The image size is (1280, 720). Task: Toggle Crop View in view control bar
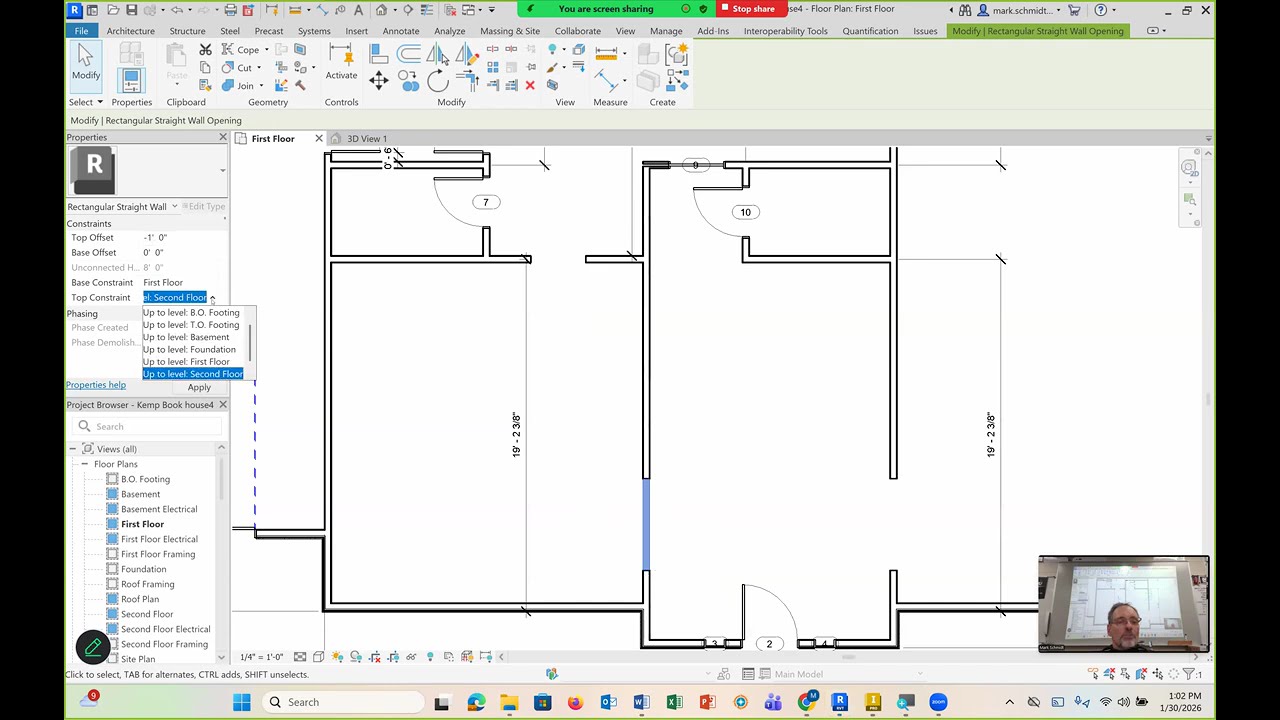(374, 657)
